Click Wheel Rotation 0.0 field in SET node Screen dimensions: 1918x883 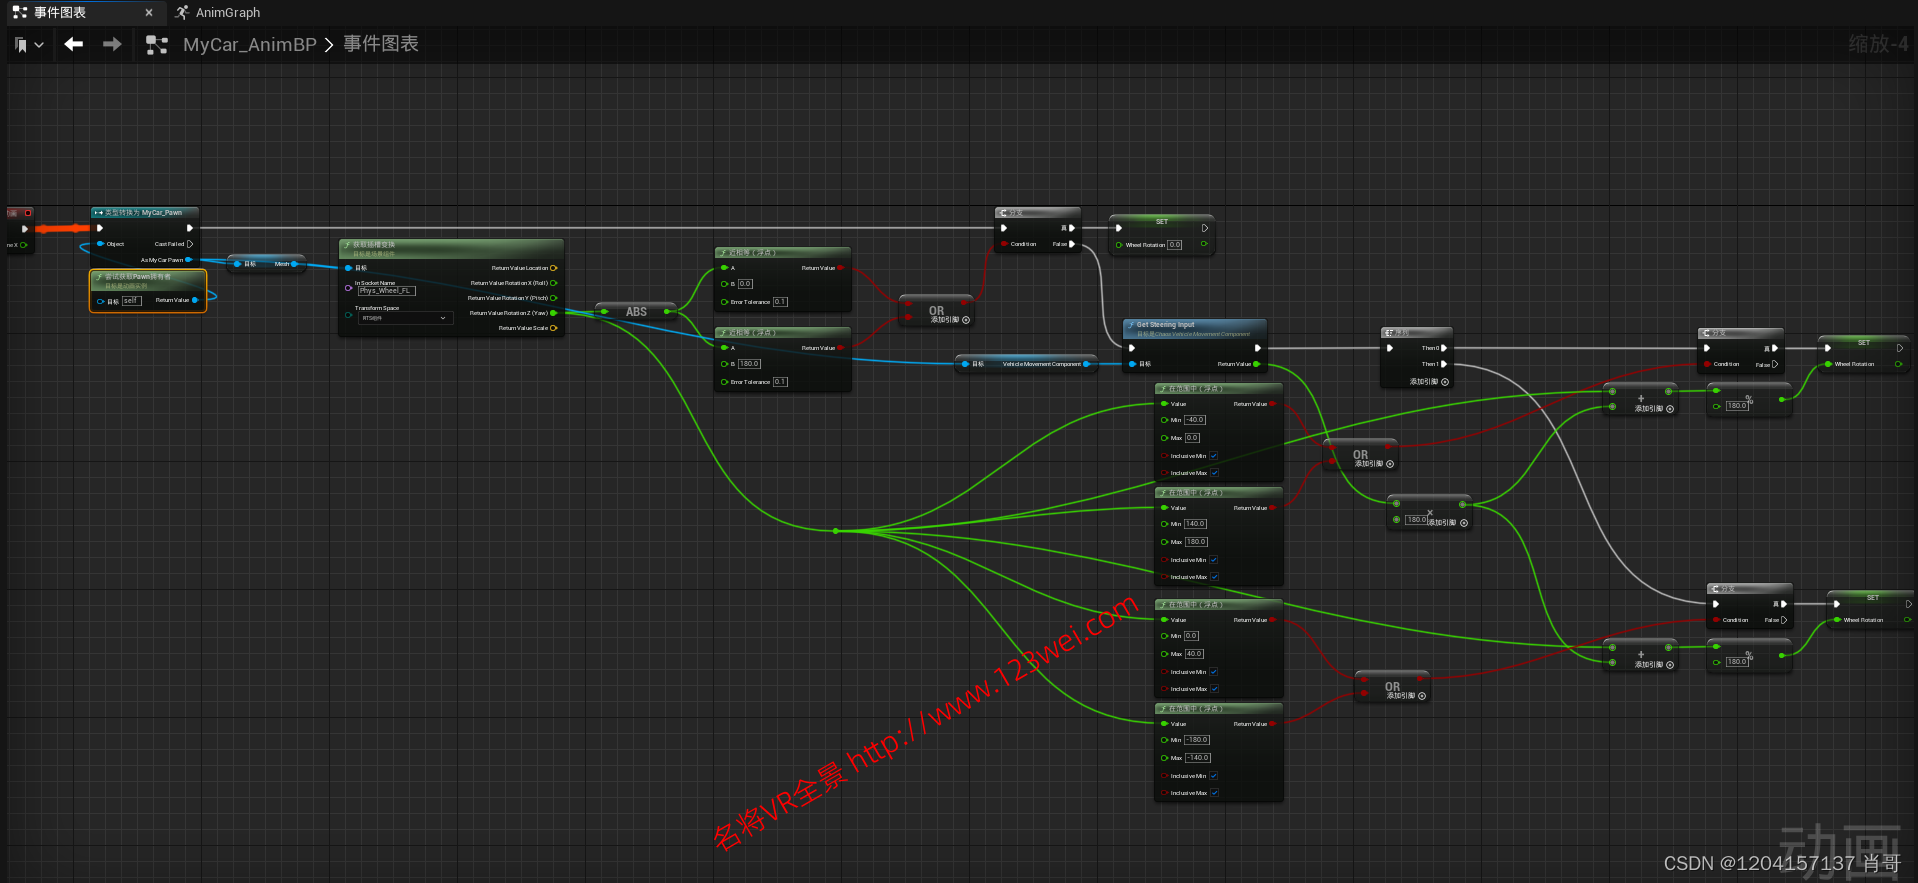[1175, 245]
